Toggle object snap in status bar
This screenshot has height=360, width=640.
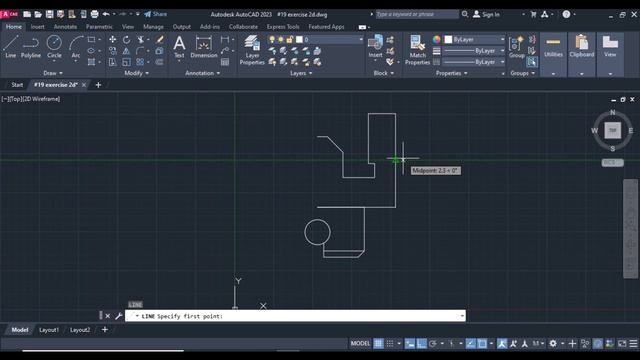click(482, 344)
